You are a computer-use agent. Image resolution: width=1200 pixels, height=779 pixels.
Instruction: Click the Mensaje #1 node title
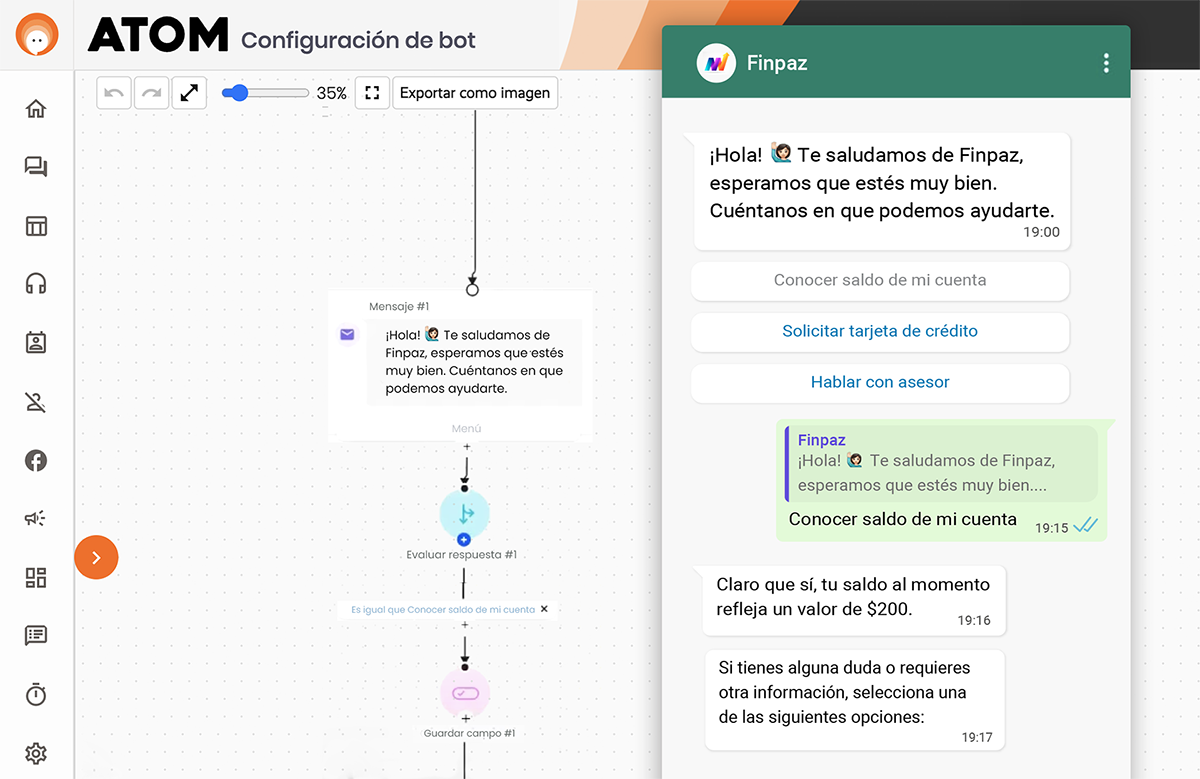click(x=399, y=307)
